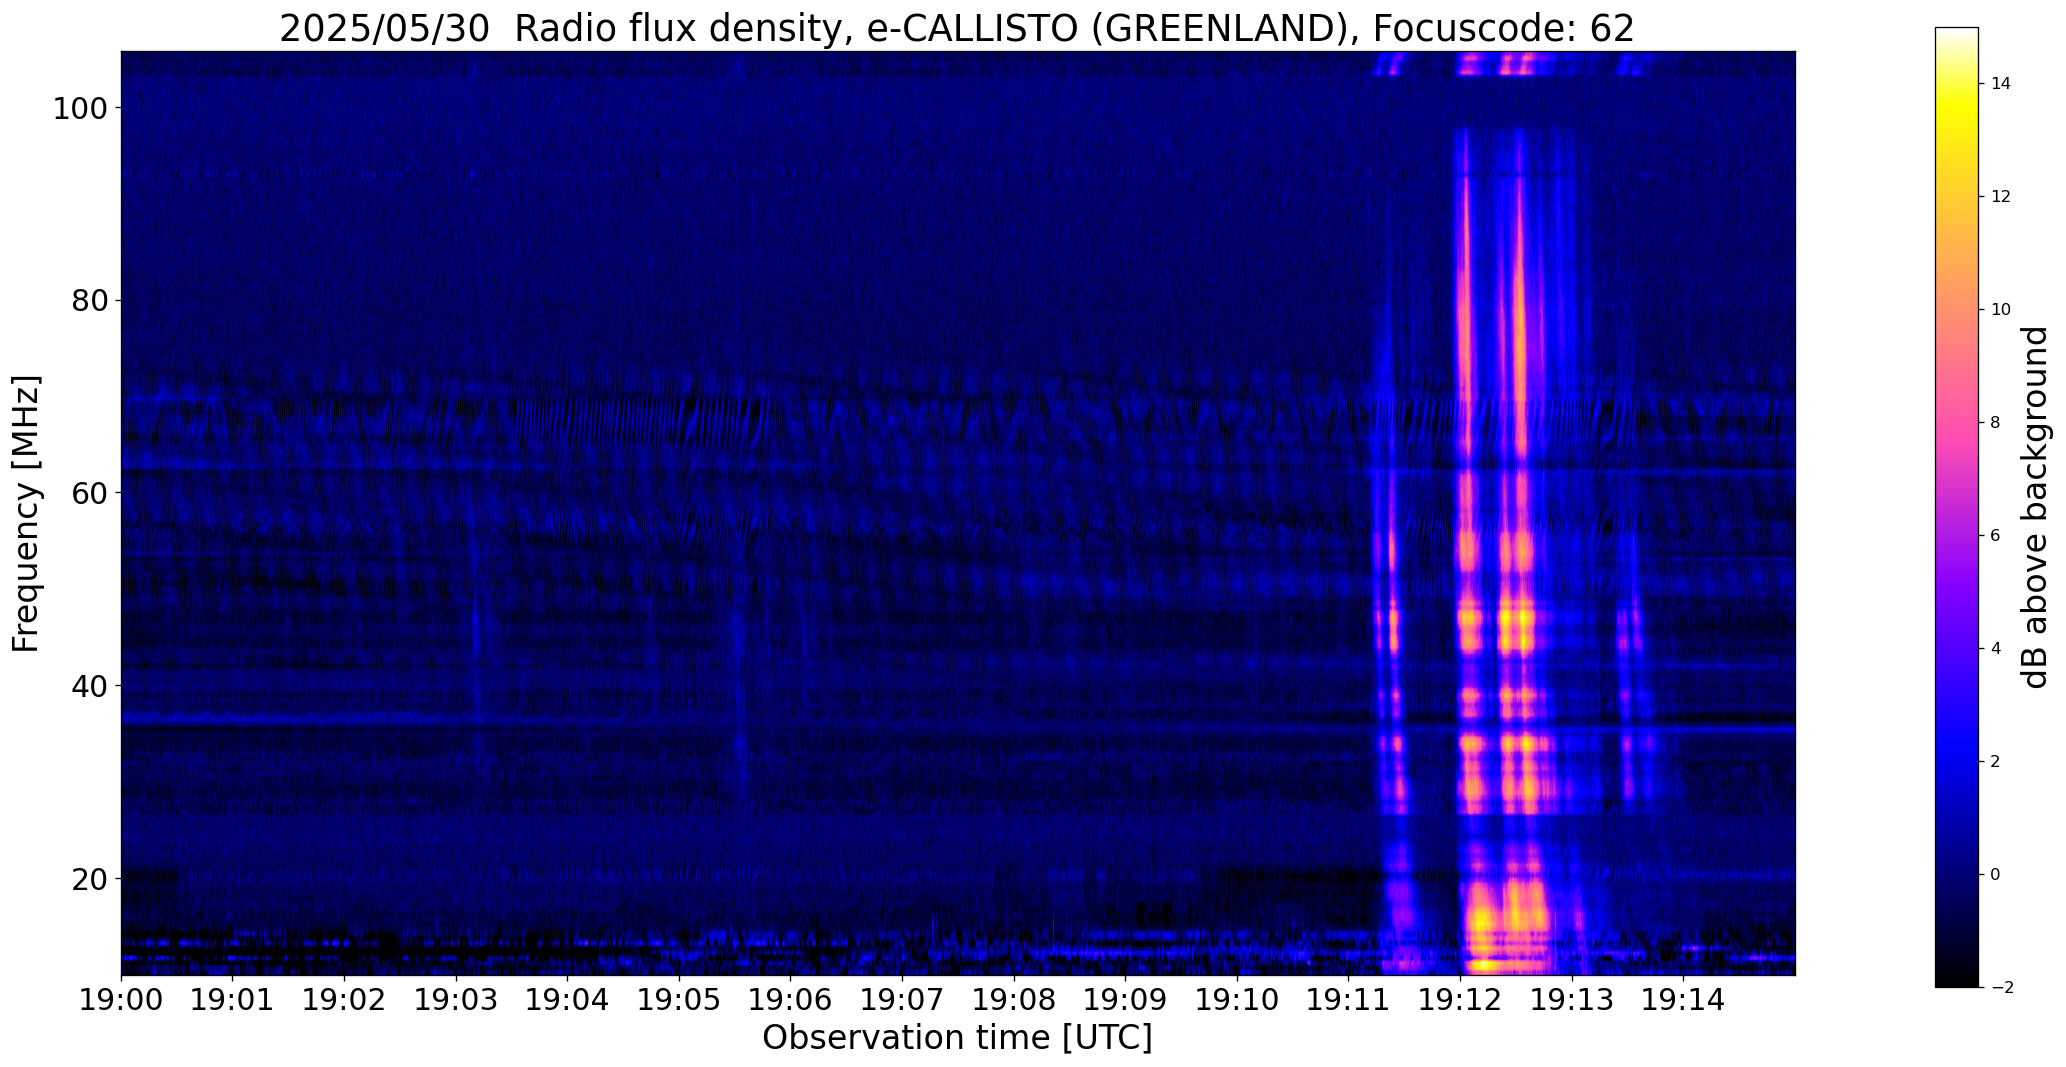Image resolution: width=2066 pixels, height=1067 pixels.
Task: Select the 19:06 time tick label
Action: (x=791, y=999)
